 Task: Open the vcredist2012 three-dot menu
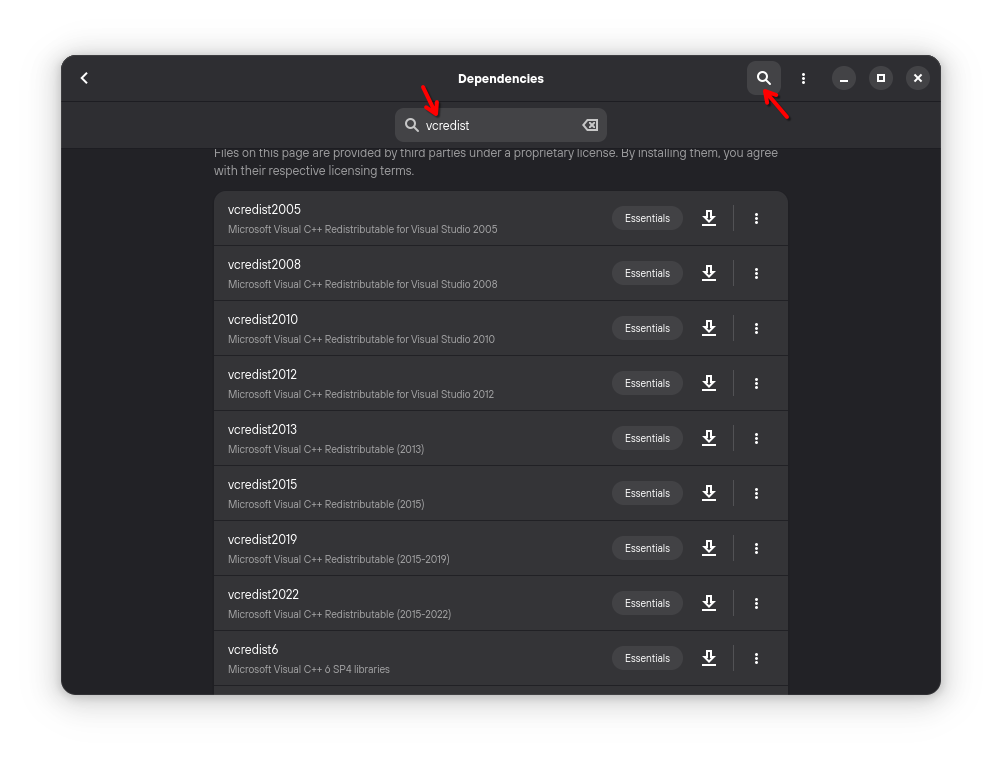click(x=756, y=383)
